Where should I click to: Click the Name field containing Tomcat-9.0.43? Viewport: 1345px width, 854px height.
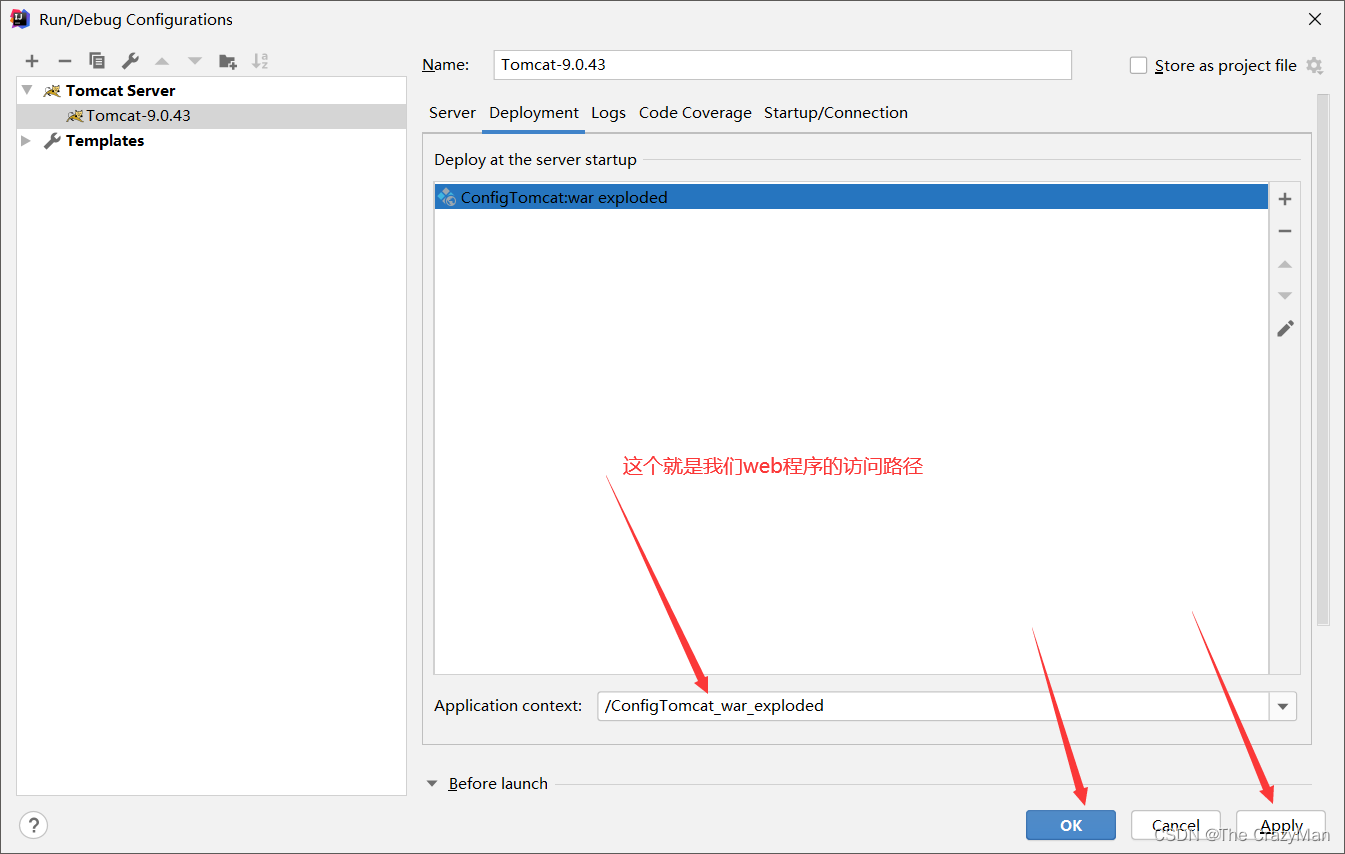point(783,65)
